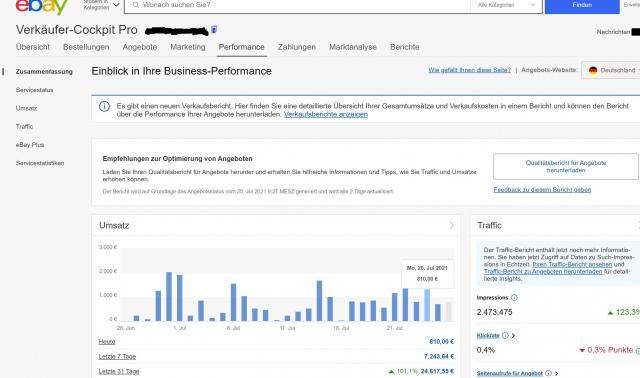Click the info icon in the Verkaufsbericht notice
Image resolution: width=640 pixels, height=378 pixels.
104,107
